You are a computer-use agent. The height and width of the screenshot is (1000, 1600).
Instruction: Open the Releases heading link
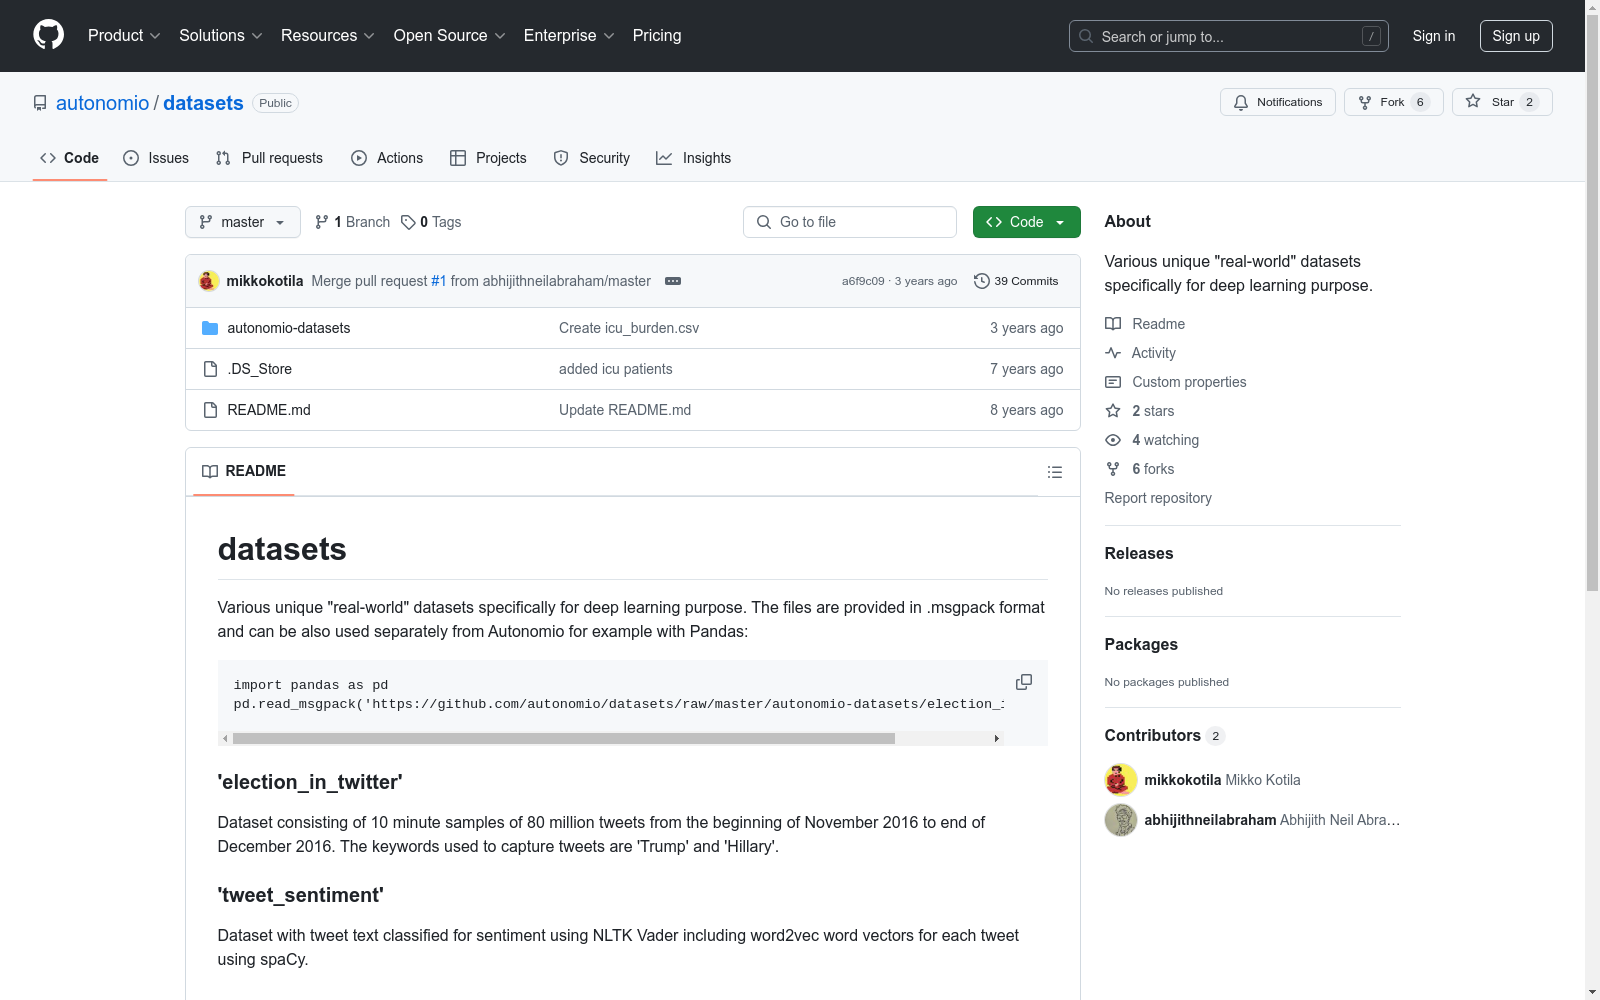1139,553
